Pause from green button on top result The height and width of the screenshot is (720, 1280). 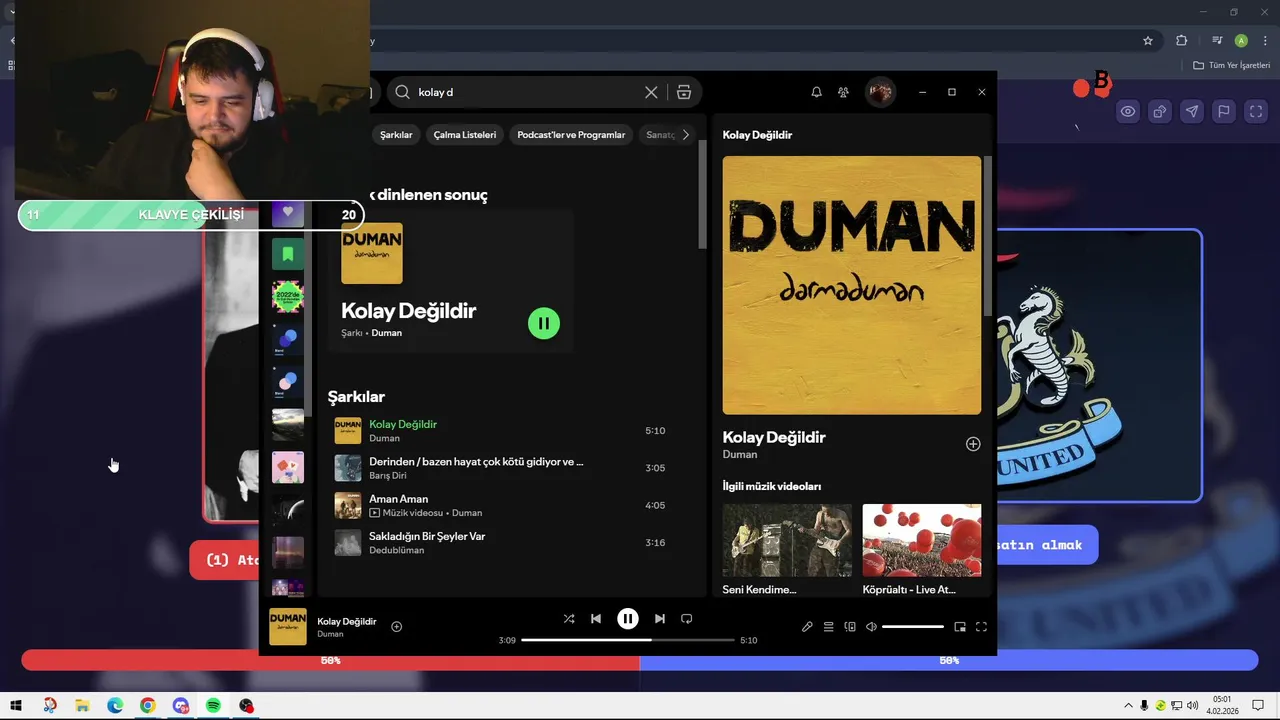[x=544, y=323]
